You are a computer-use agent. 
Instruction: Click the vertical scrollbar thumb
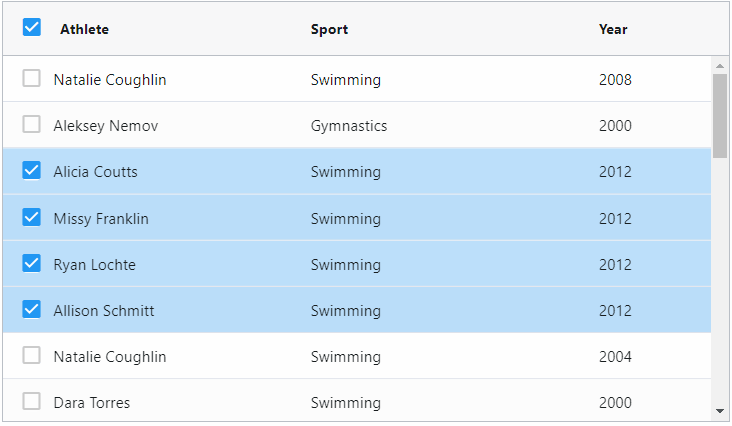tap(720, 116)
